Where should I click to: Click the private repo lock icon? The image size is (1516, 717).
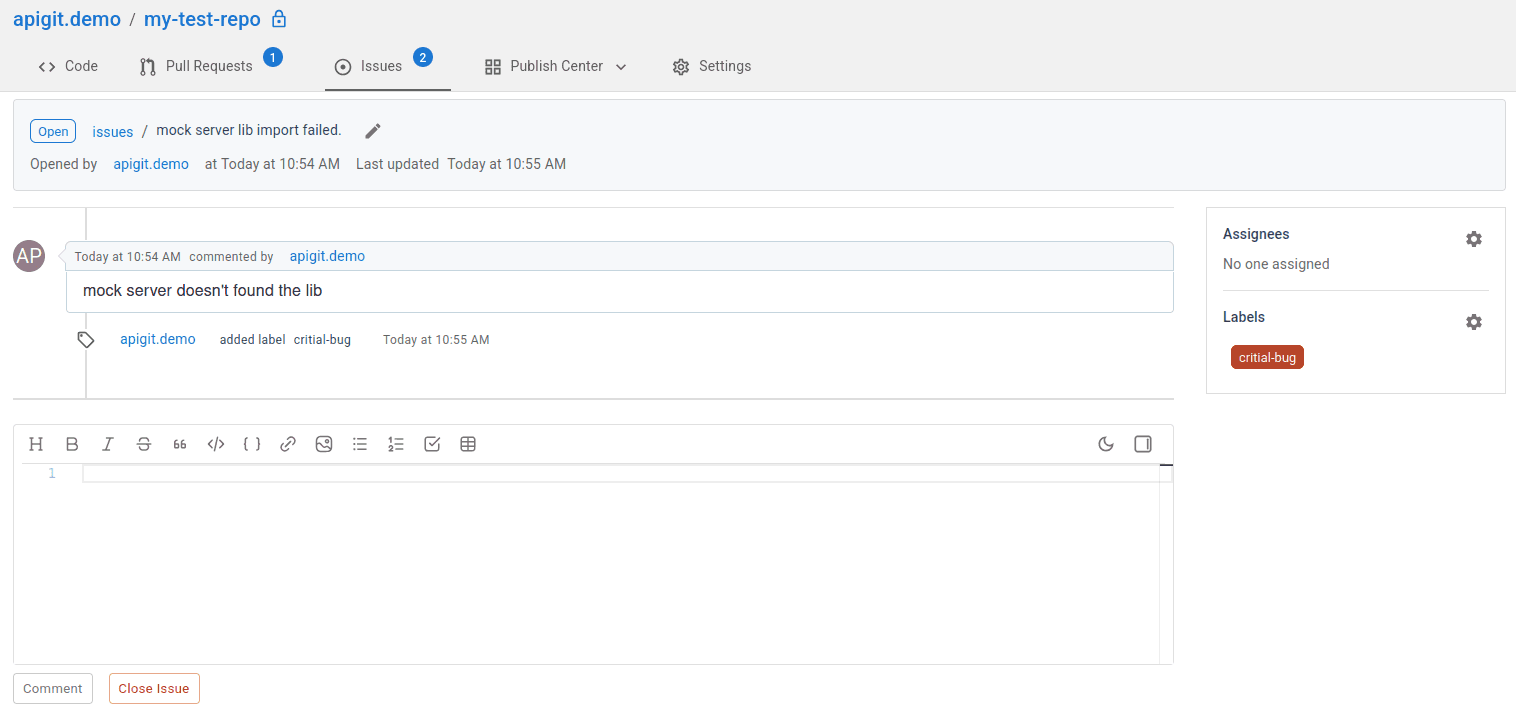click(279, 19)
